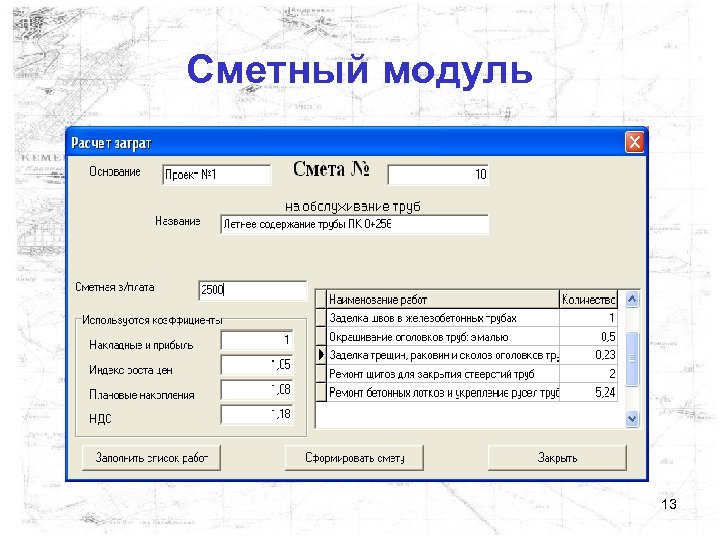Click scroll up arrow of works table
Screen dimensions: 720x540
point(632,299)
